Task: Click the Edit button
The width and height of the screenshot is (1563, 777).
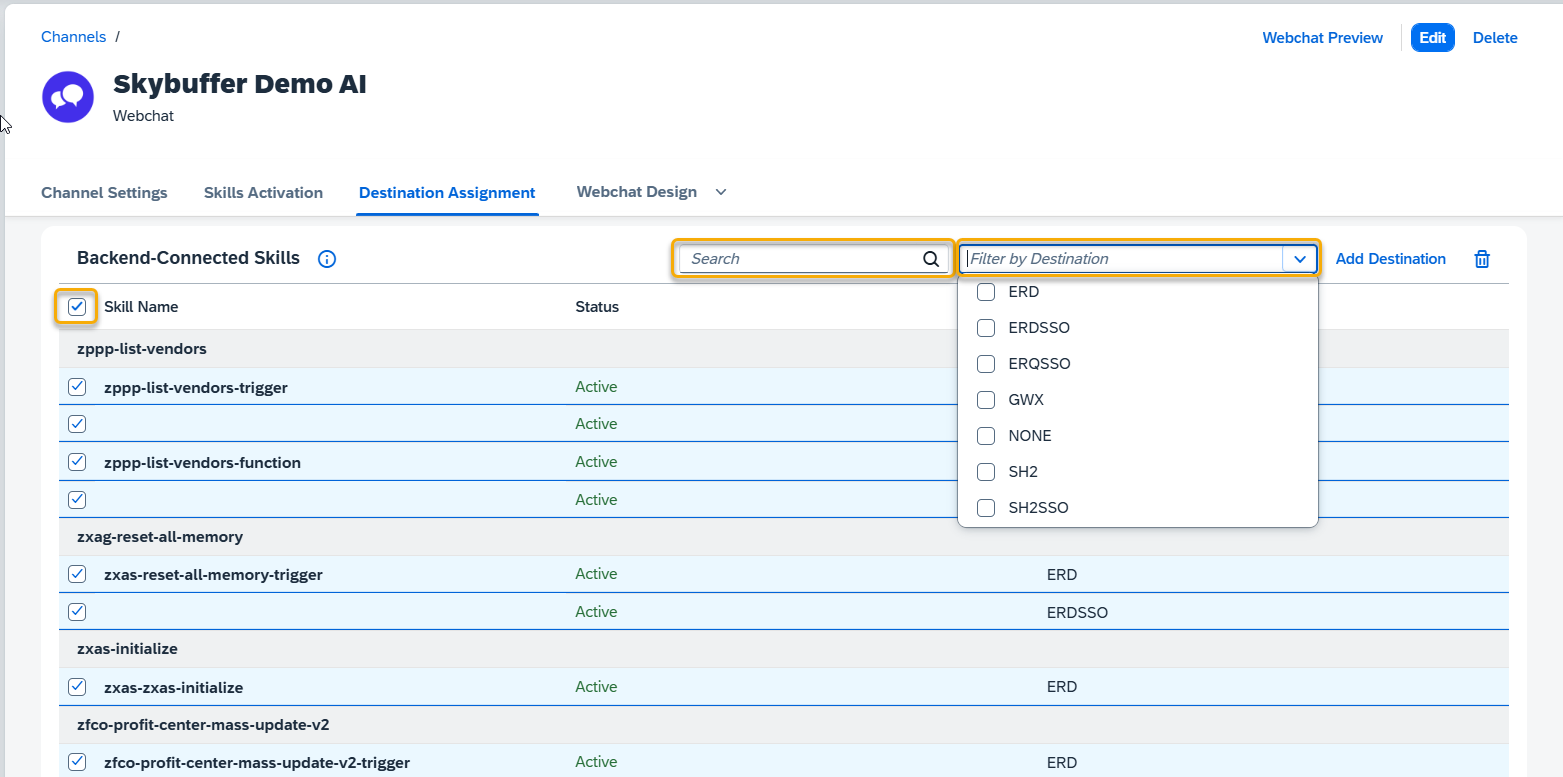Action: (x=1432, y=38)
